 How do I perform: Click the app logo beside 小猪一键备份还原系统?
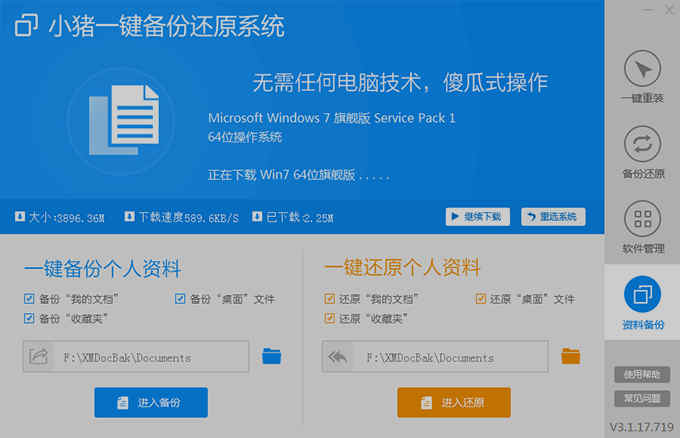tap(26, 25)
